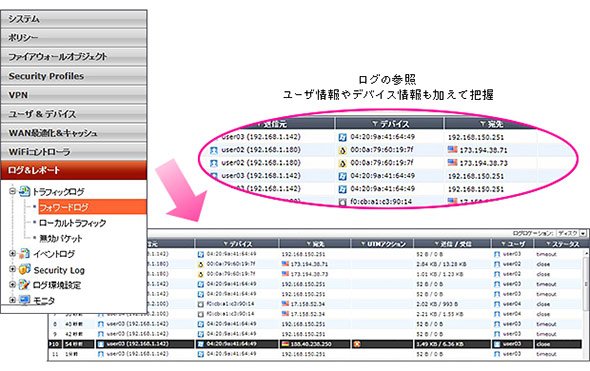
Task: Select フォワードログ in the tree
Action: click(93, 207)
